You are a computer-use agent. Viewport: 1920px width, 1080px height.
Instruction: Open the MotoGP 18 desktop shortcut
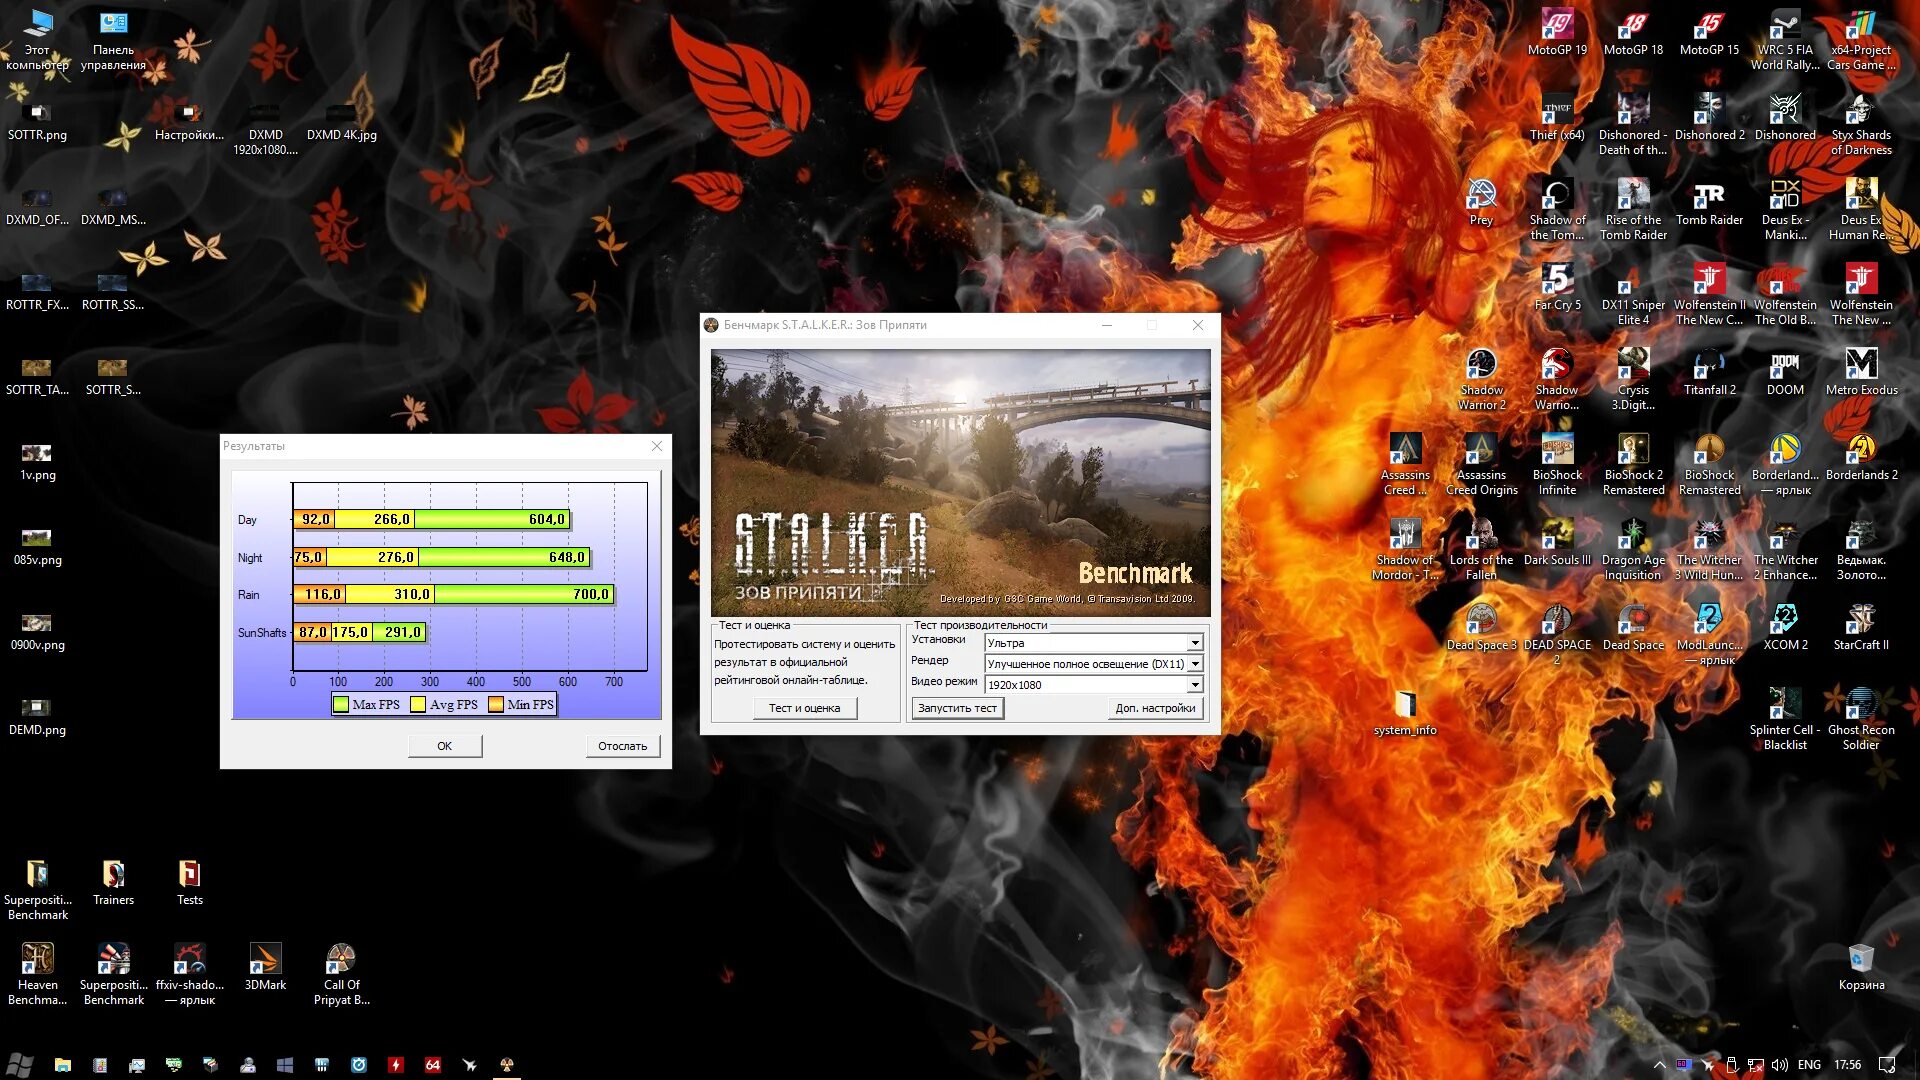click(1633, 32)
